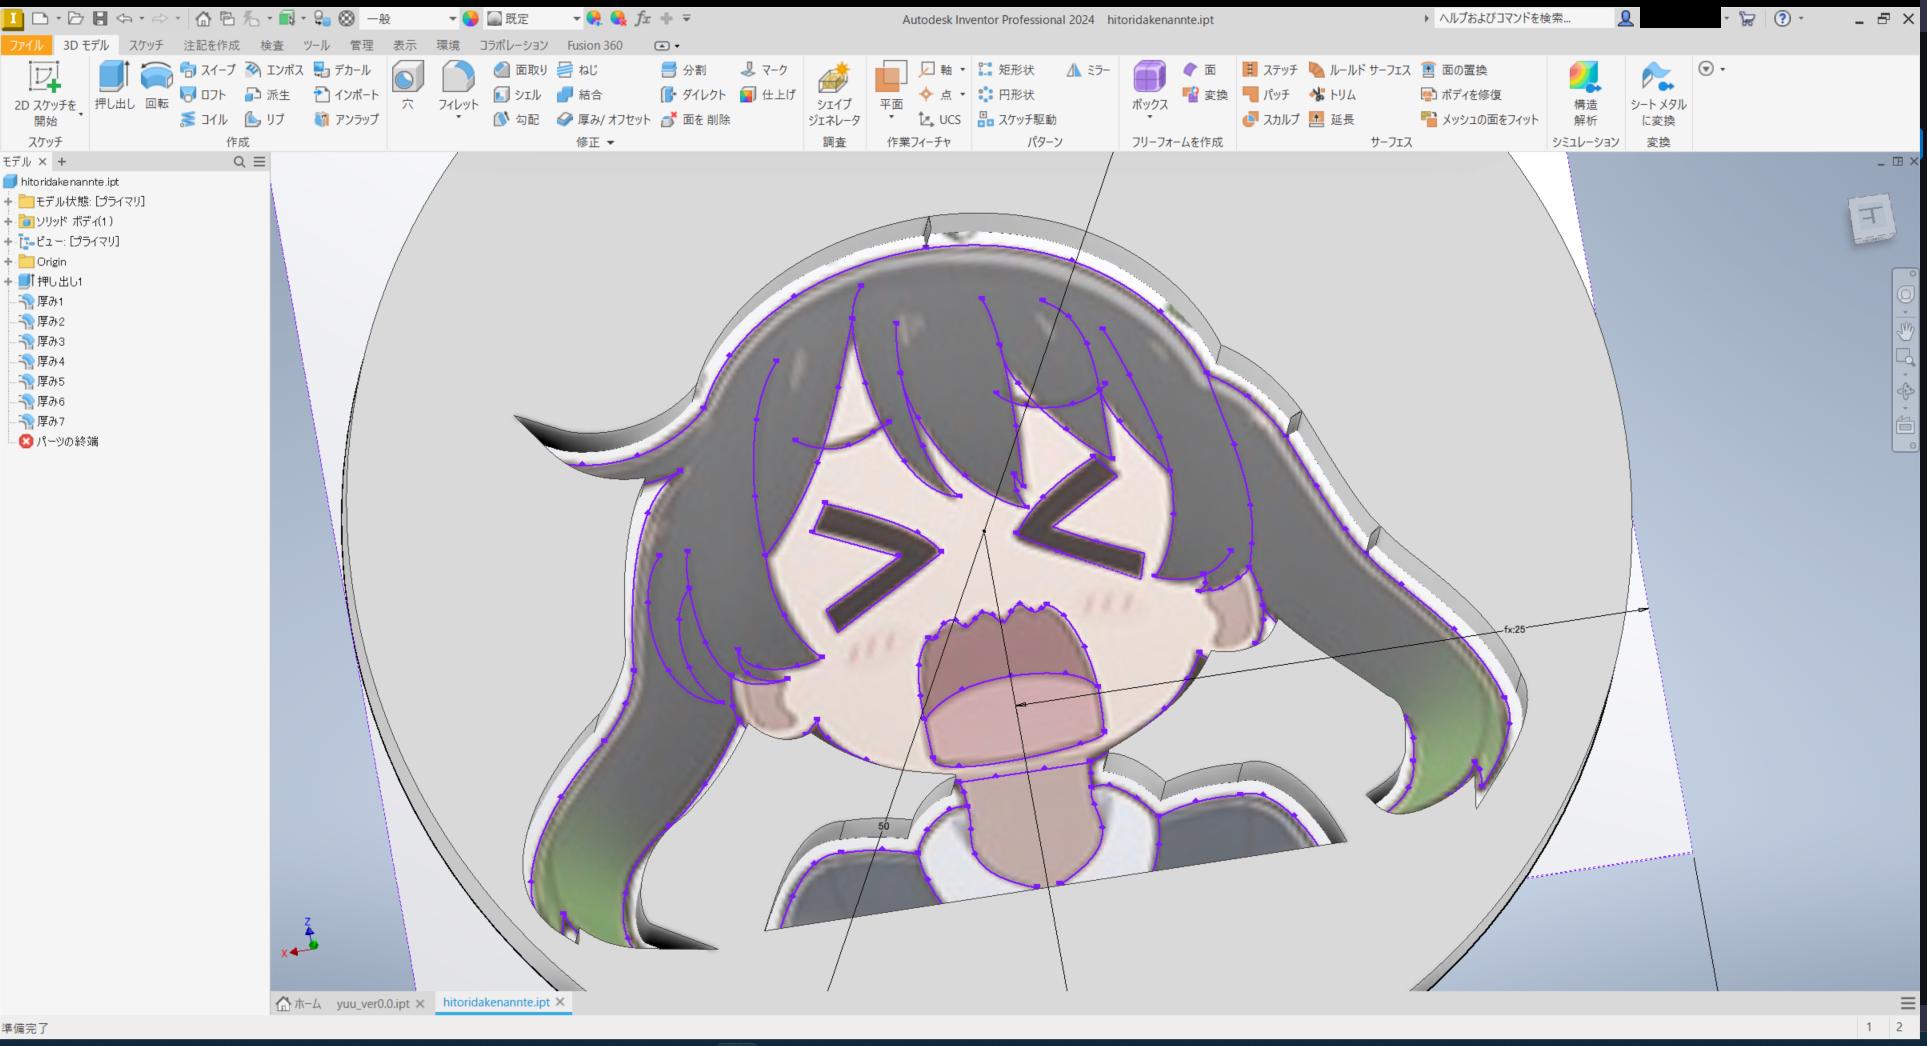
Task: Open the シェイプジェネレータ tool
Action: (x=834, y=94)
